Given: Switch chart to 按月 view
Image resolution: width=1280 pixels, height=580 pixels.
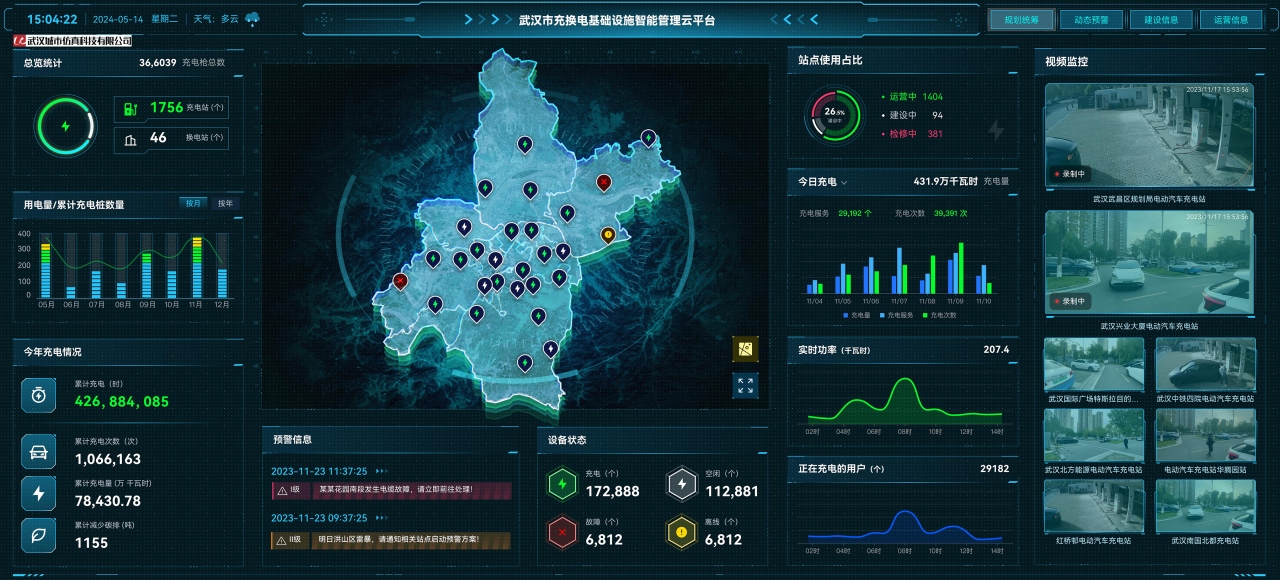Looking at the screenshot, I should (193, 204).
